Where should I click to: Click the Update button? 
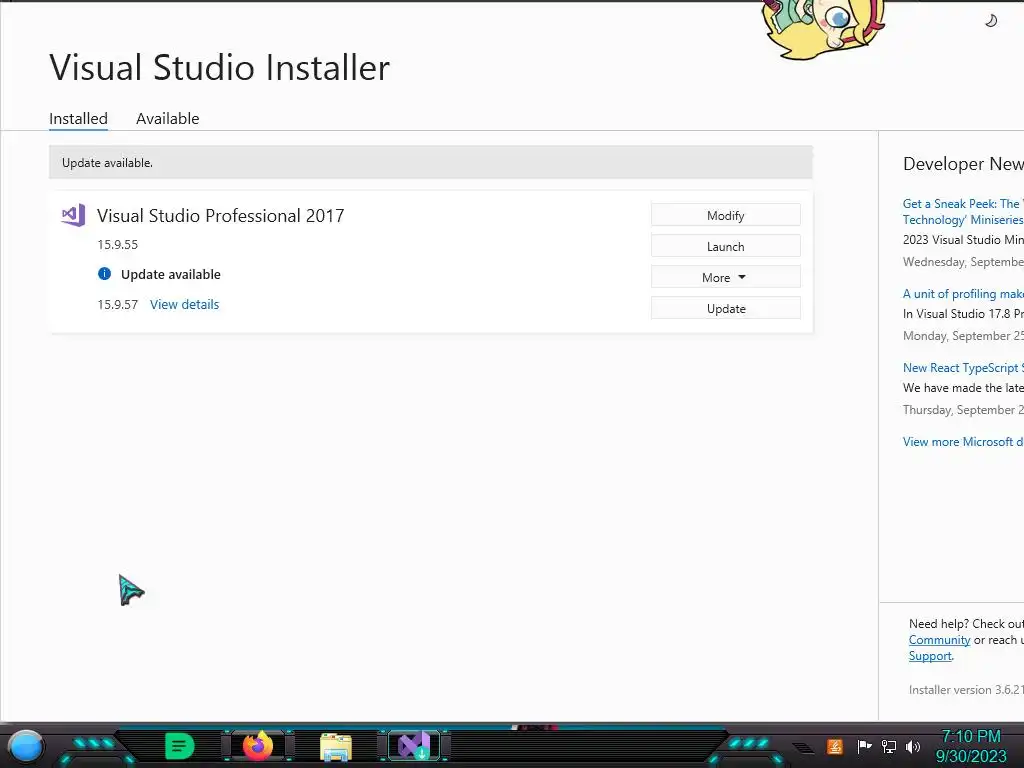click(726, 308)
